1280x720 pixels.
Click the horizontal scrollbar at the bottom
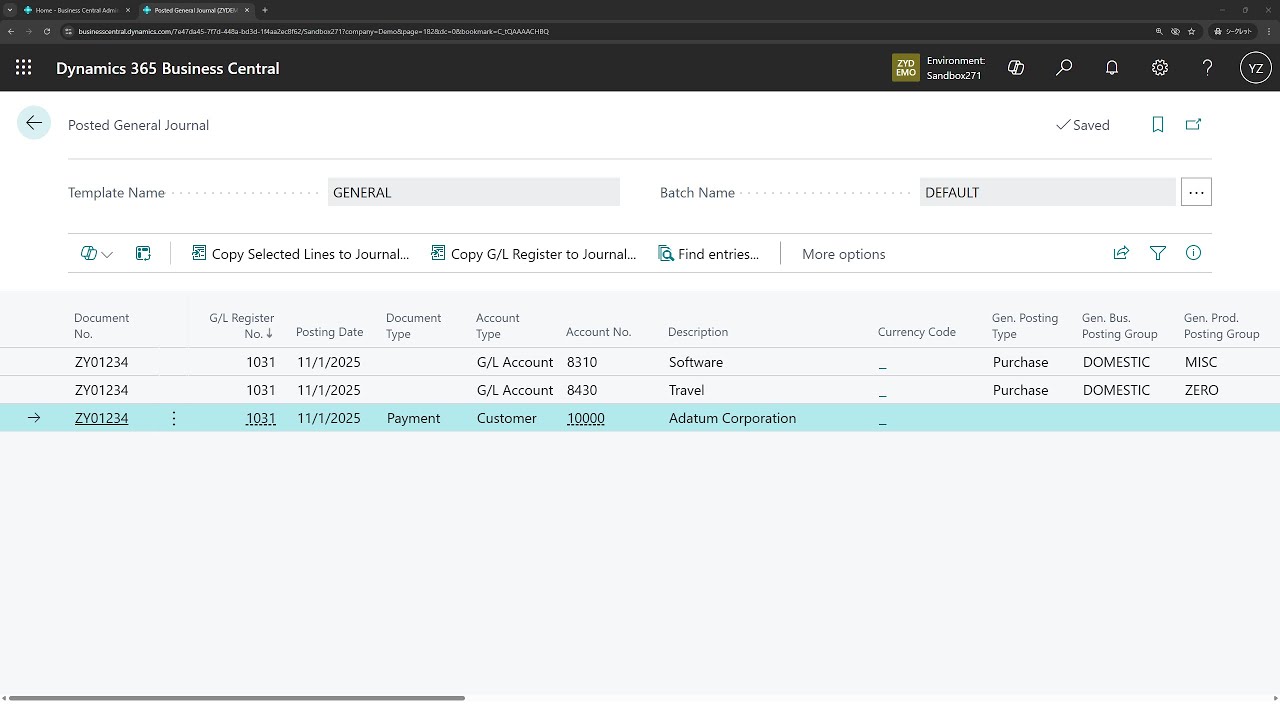[x=237, y=698]
